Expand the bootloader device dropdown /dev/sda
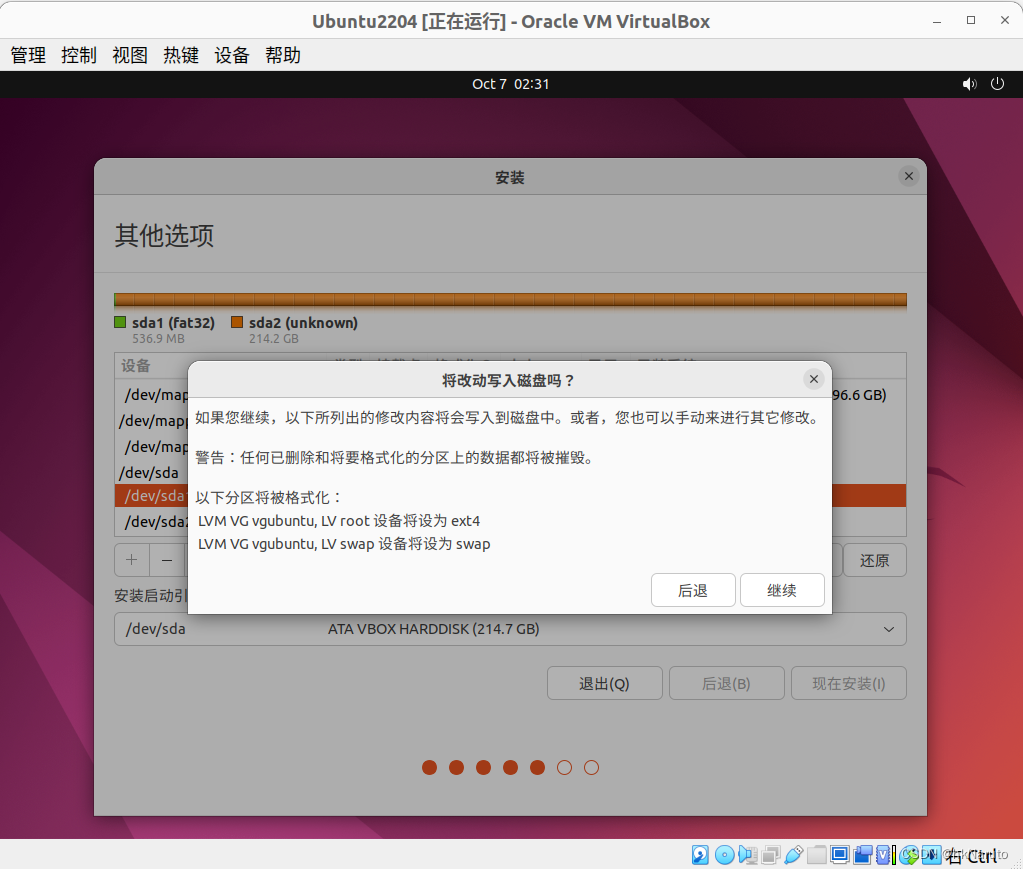Screen dimensions: 1023x869 tap(510, 629)
